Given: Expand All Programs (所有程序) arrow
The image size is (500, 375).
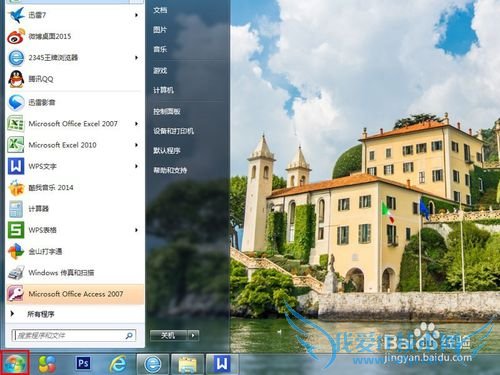Looking at the screenshot, I should click(12, 314).
